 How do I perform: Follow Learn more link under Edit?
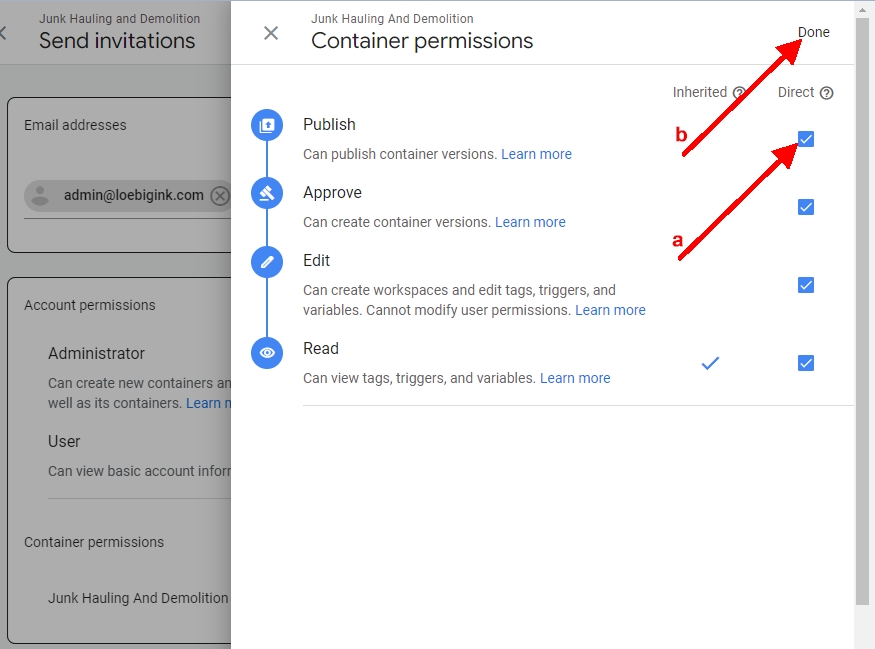(610, 310)
